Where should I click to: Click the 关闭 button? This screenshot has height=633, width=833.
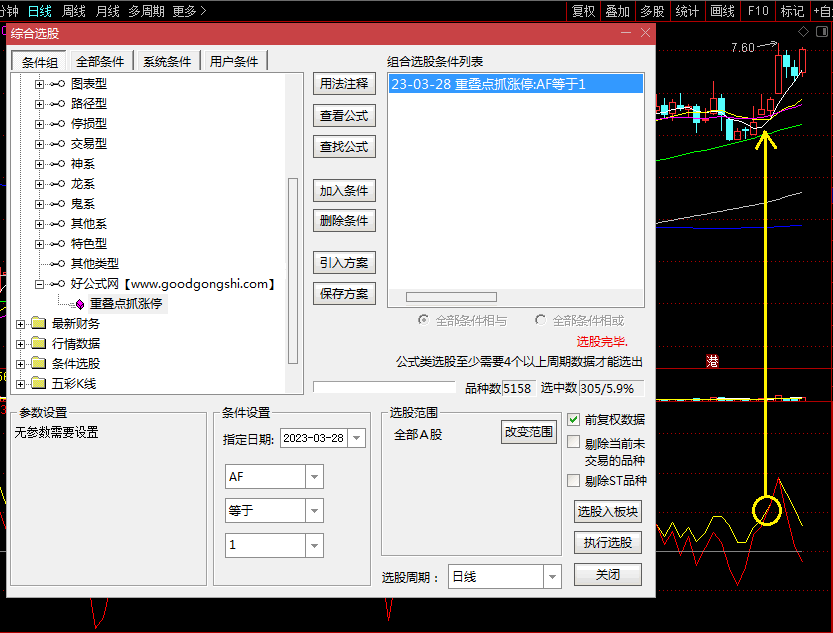[x=608, y=575]
